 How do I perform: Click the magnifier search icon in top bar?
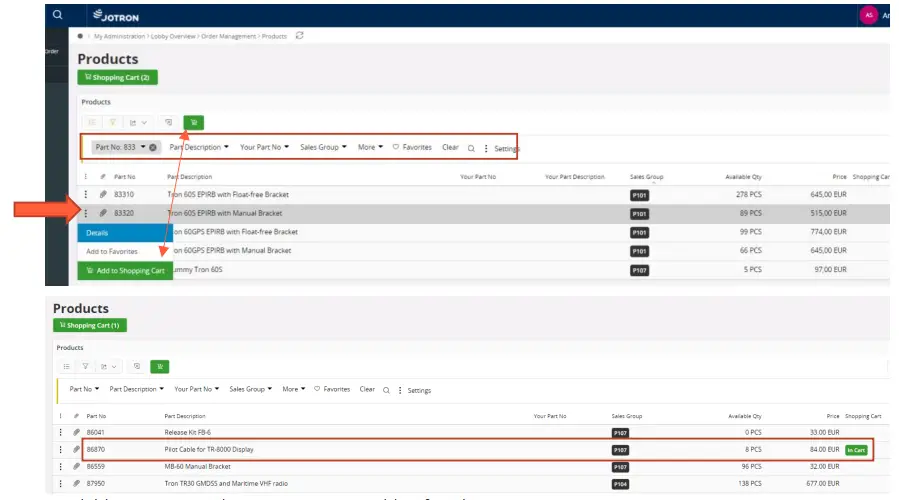(x=57, y=14)
